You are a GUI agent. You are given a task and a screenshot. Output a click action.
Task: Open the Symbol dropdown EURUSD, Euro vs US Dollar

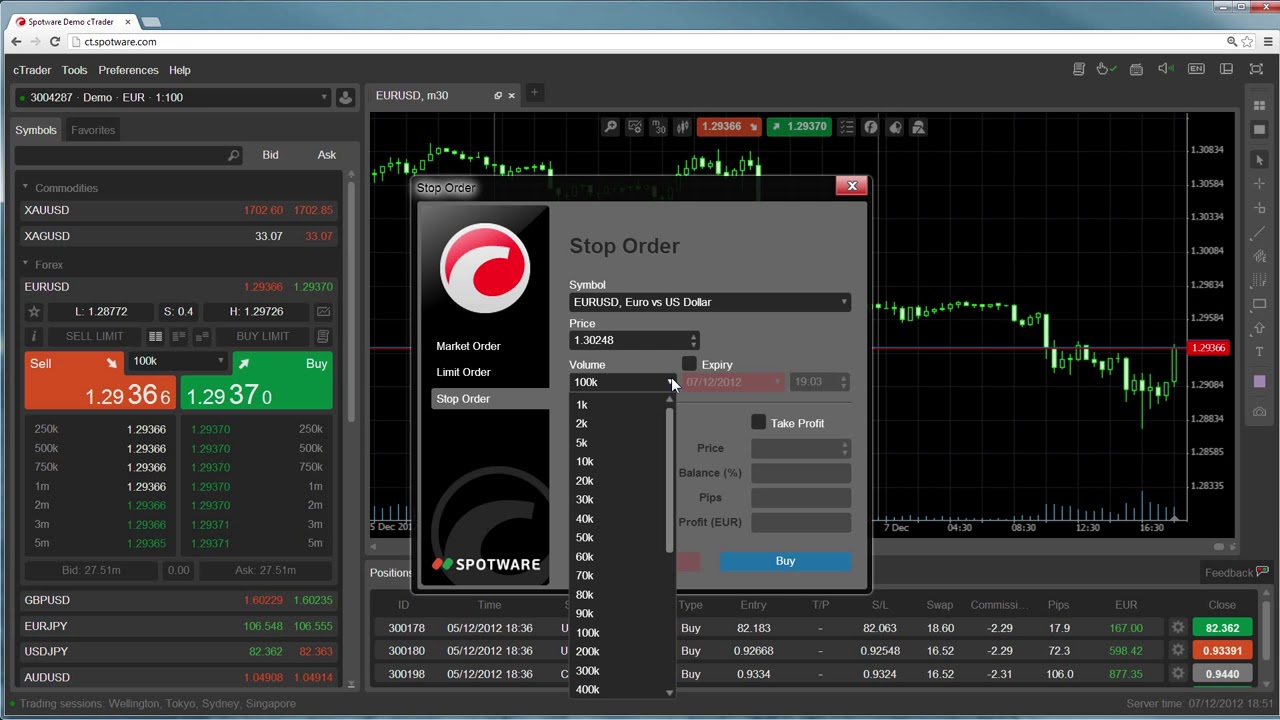click(710, 302)
